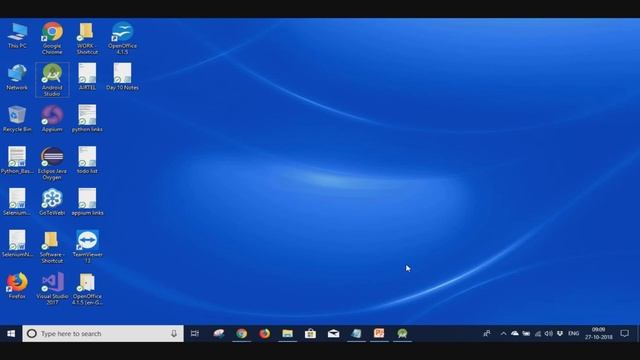Open the Windows Start menu
The height and width of the screenshot is (360, 640).
(x=11, y=333)
